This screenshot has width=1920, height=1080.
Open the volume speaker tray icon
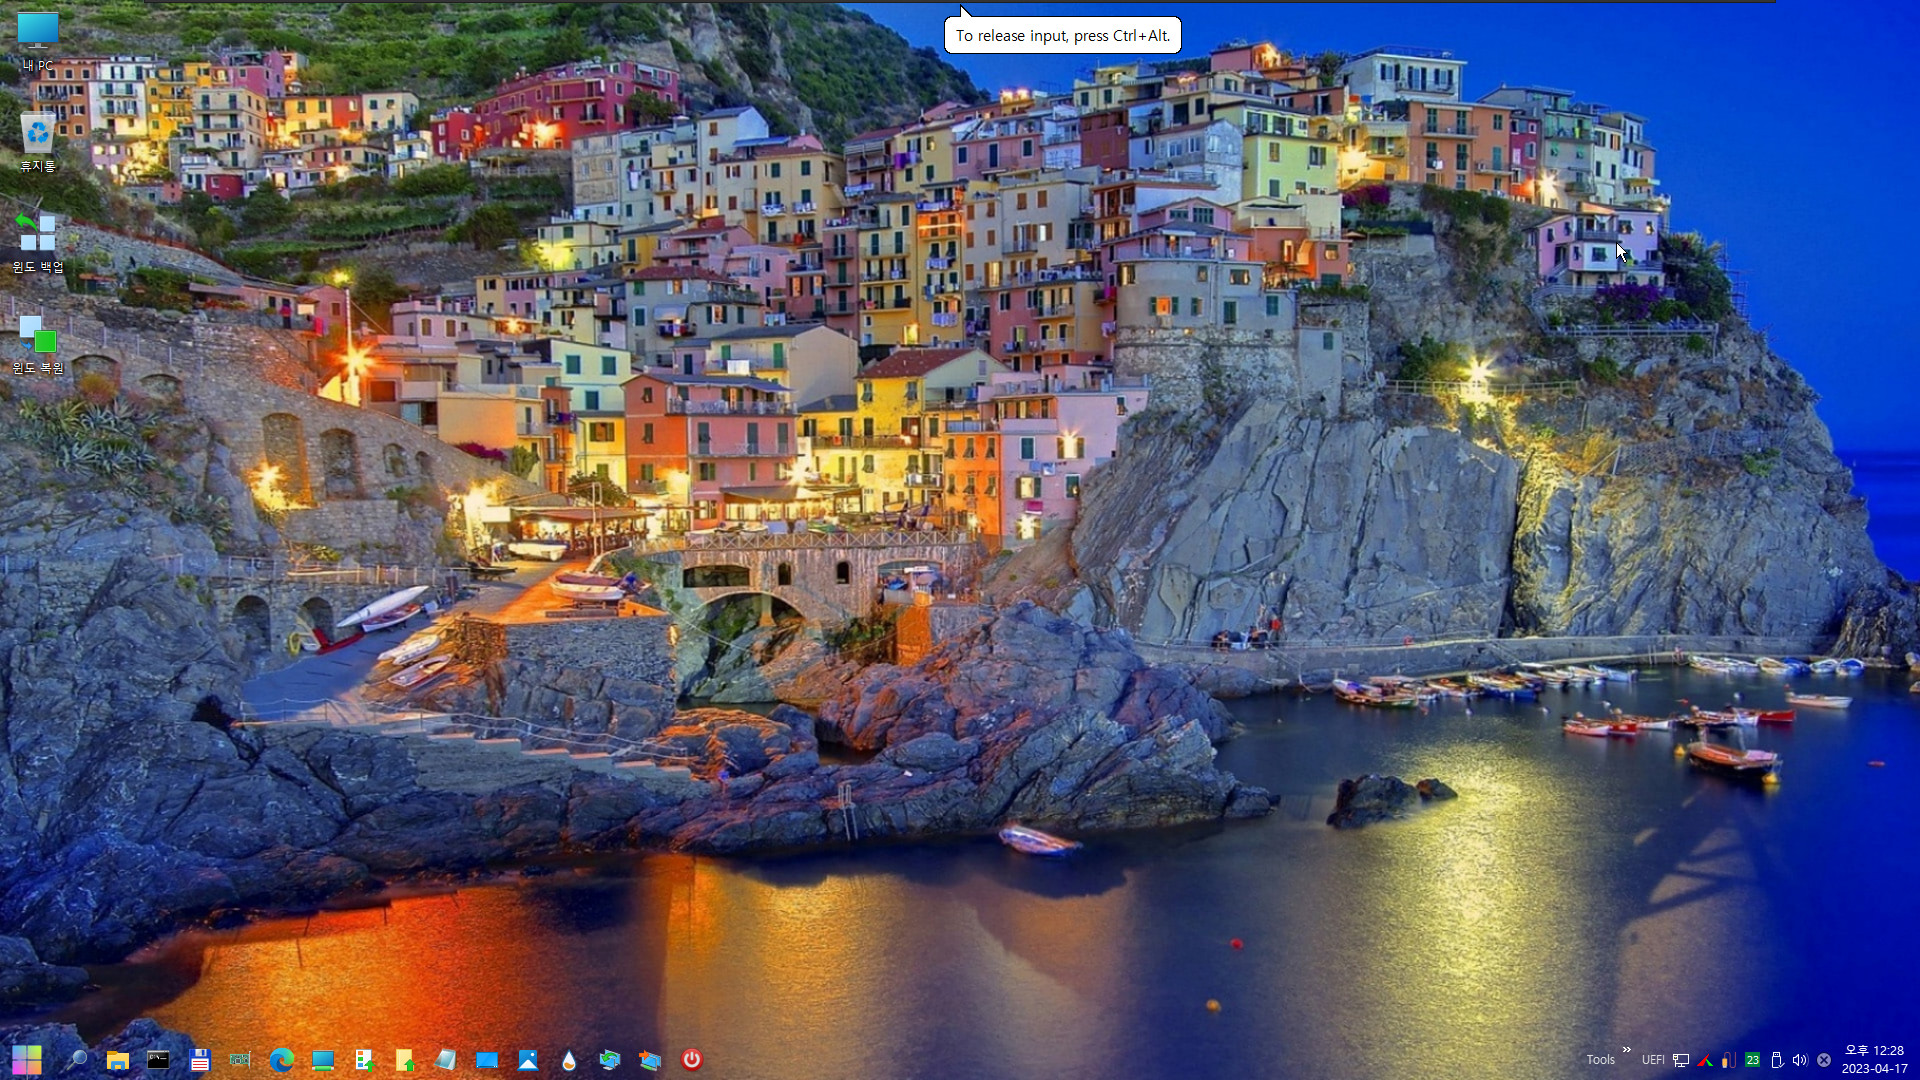tap(1800, 1060)
